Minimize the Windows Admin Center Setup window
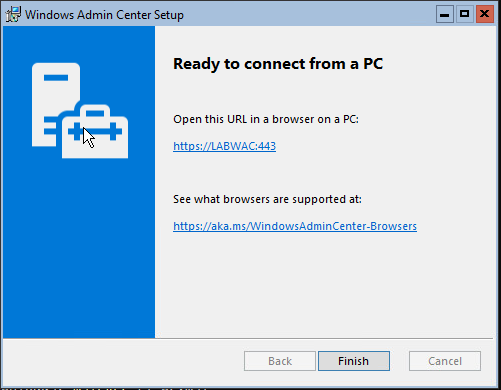The width and height of the screenshot is (501, 390). pos(444,14)
